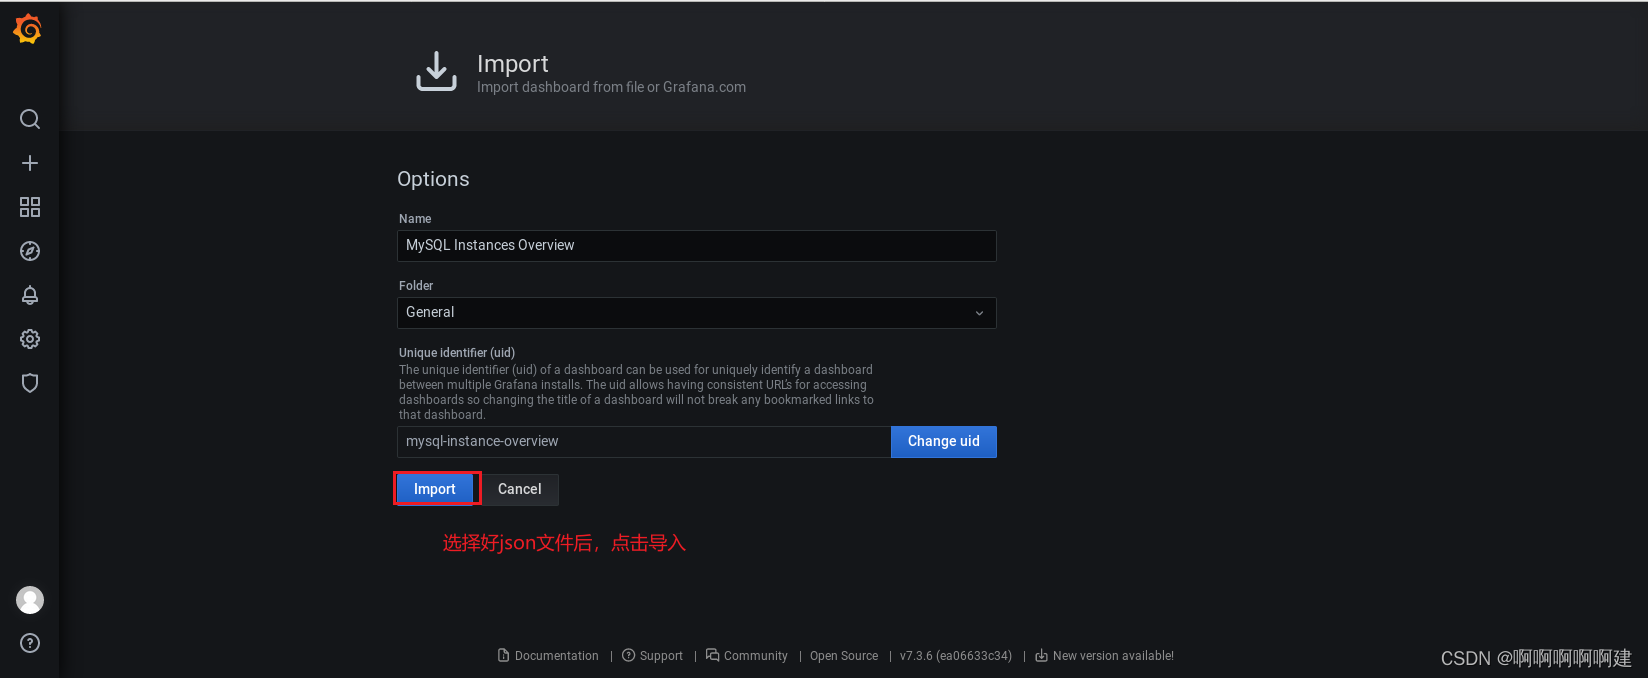Image resolution: width=1648 pixels, height=678 pixels.
Task: Click the Folder field label
Action: point(416,286)
